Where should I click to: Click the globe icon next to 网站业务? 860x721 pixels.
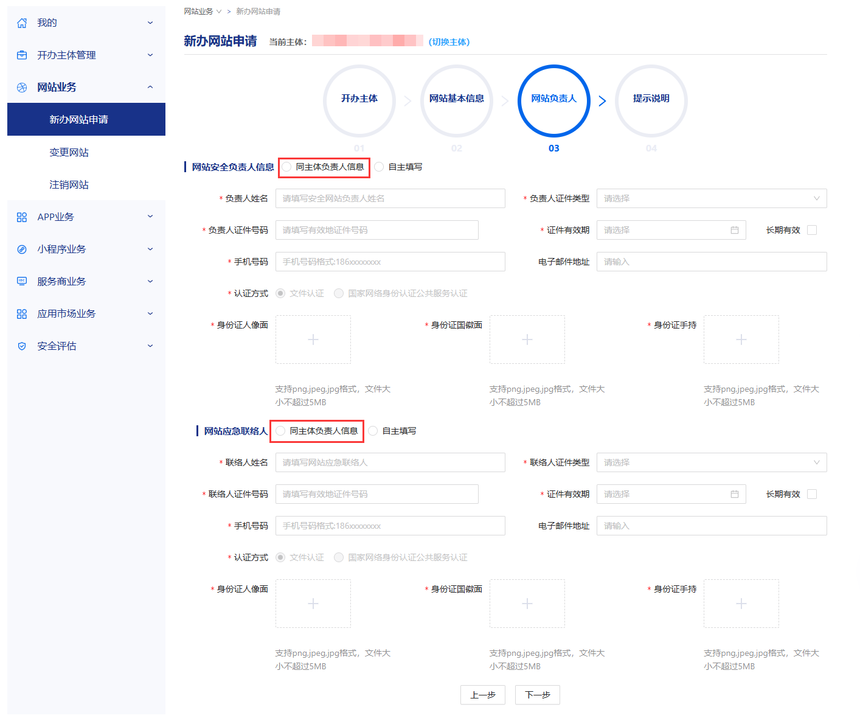(22, 88)
